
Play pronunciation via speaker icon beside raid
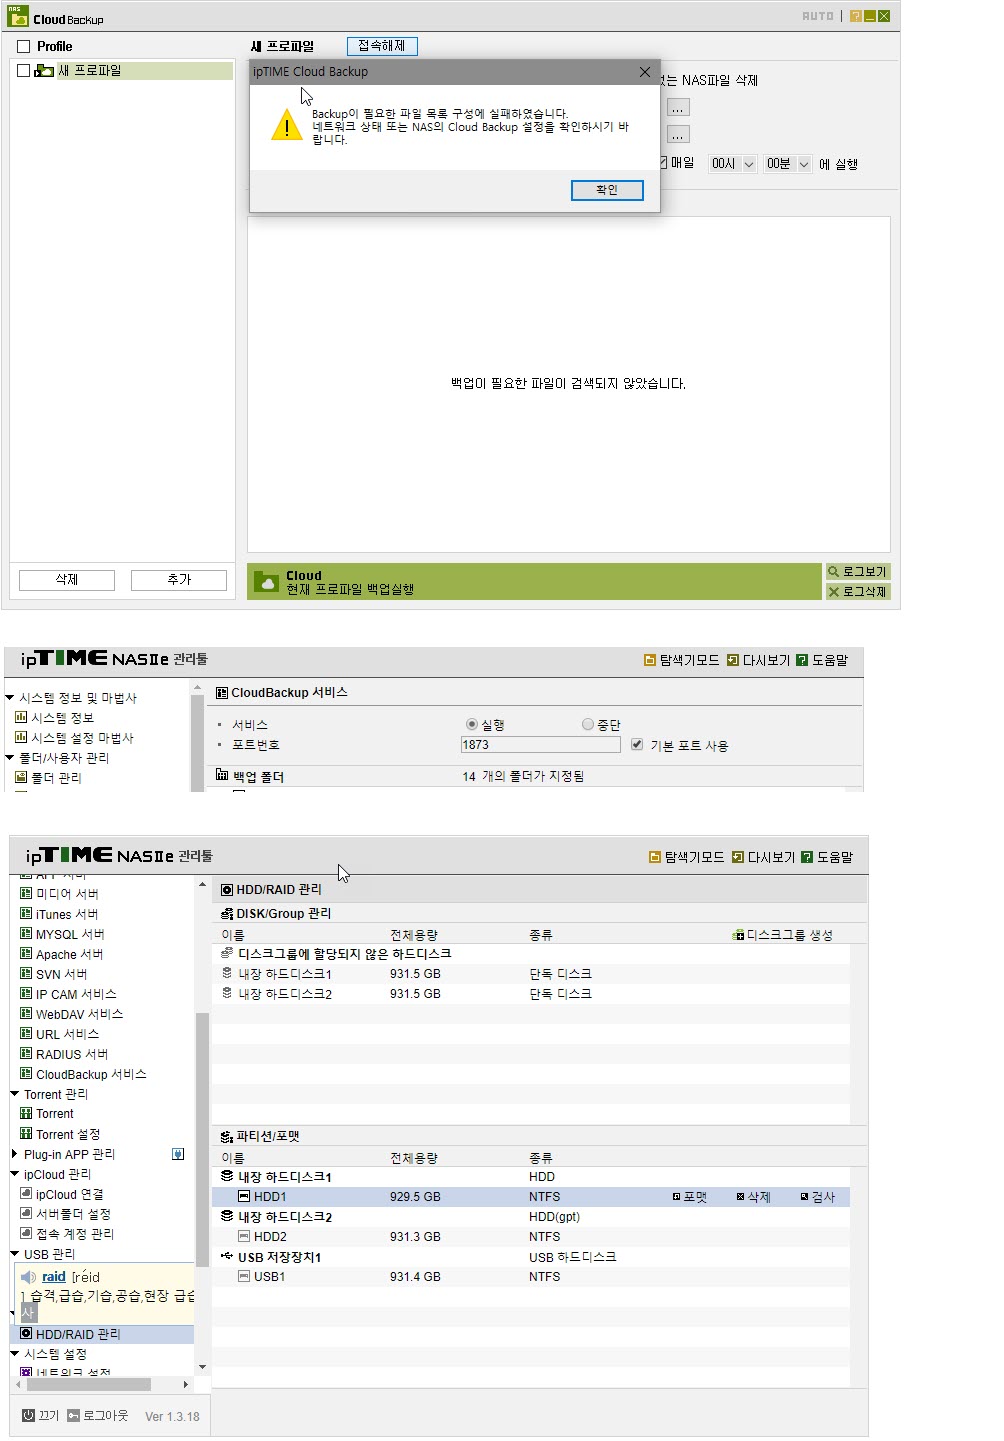click(29, 1277)
